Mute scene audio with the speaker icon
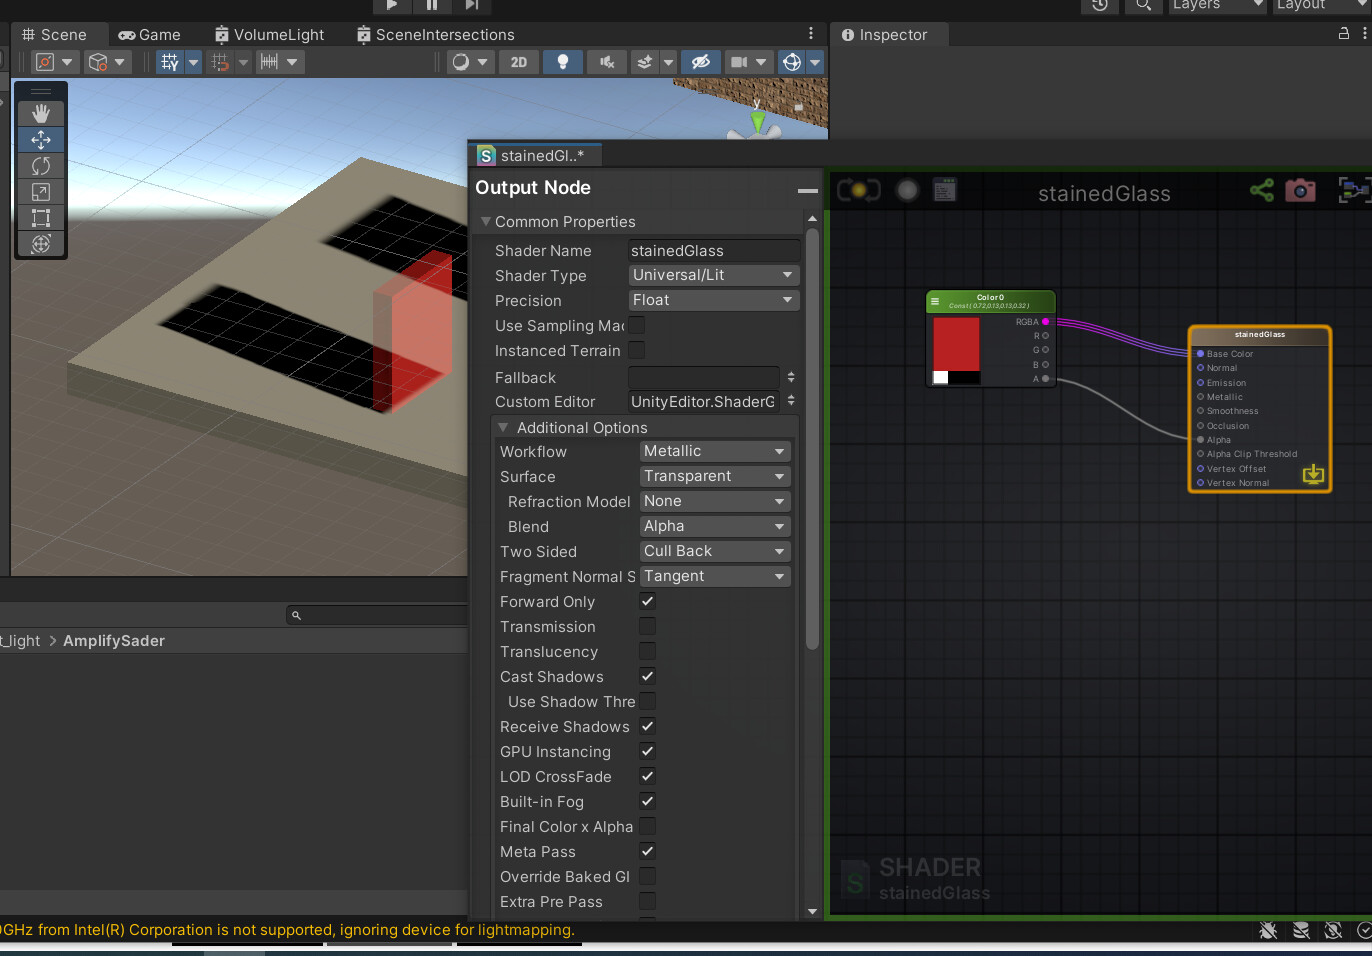This screenshot has height=956, width=1372. pos(606,61)
